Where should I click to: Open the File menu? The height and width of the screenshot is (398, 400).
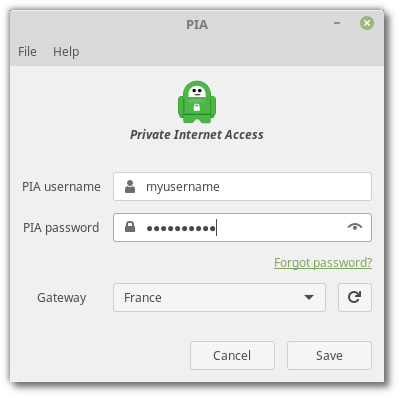point(27,52)
